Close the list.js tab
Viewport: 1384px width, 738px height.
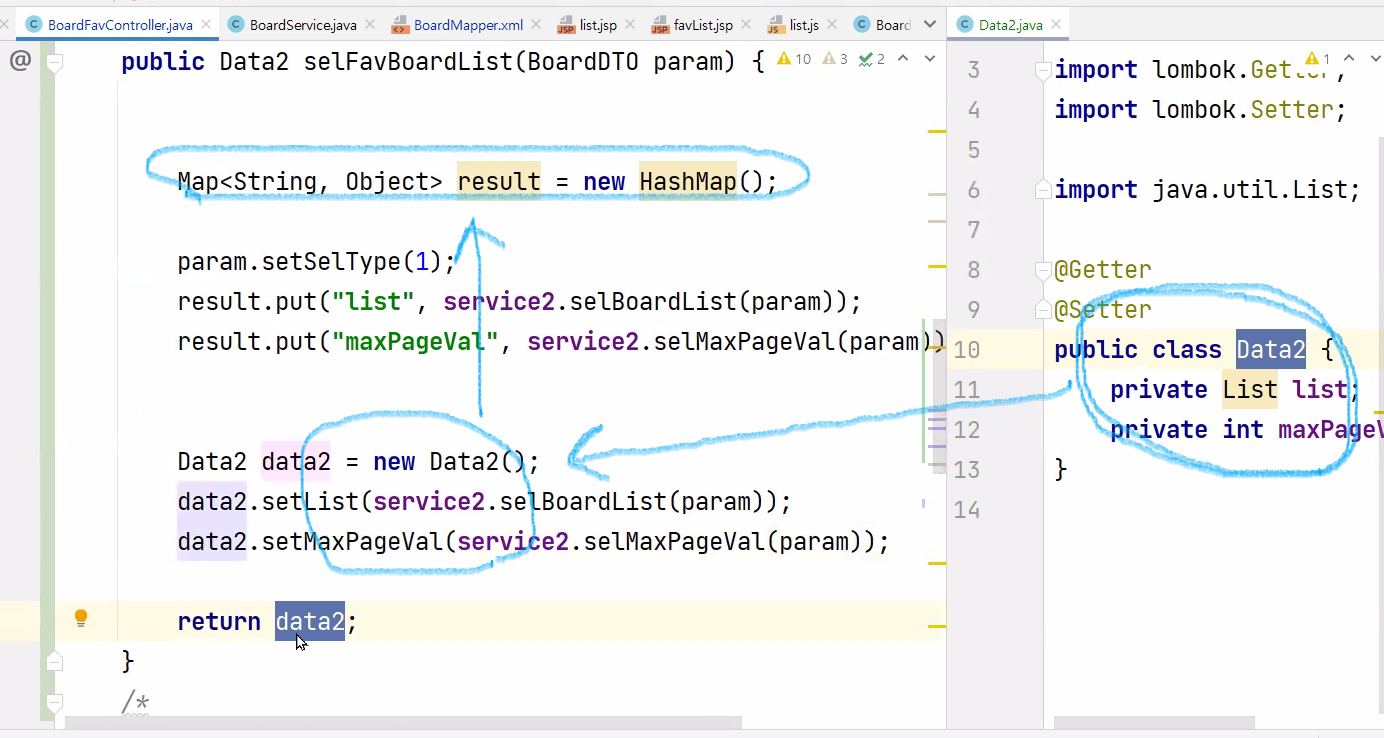click(x=832, y=24)
